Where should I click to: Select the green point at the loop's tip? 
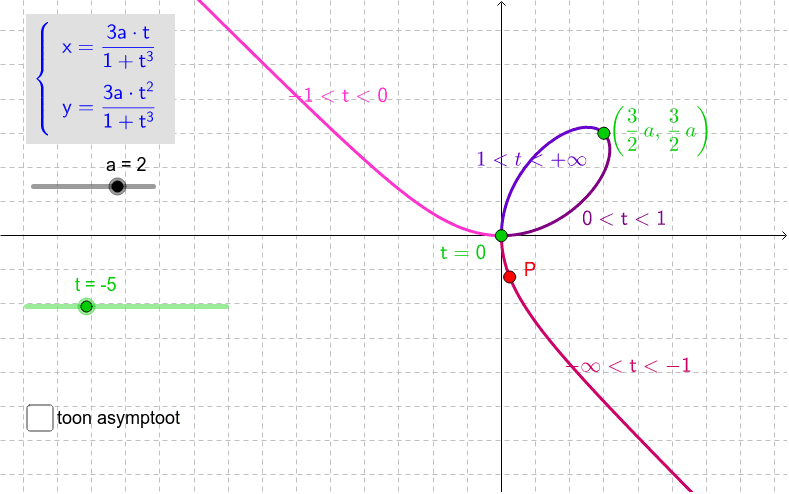pos(604,133)
